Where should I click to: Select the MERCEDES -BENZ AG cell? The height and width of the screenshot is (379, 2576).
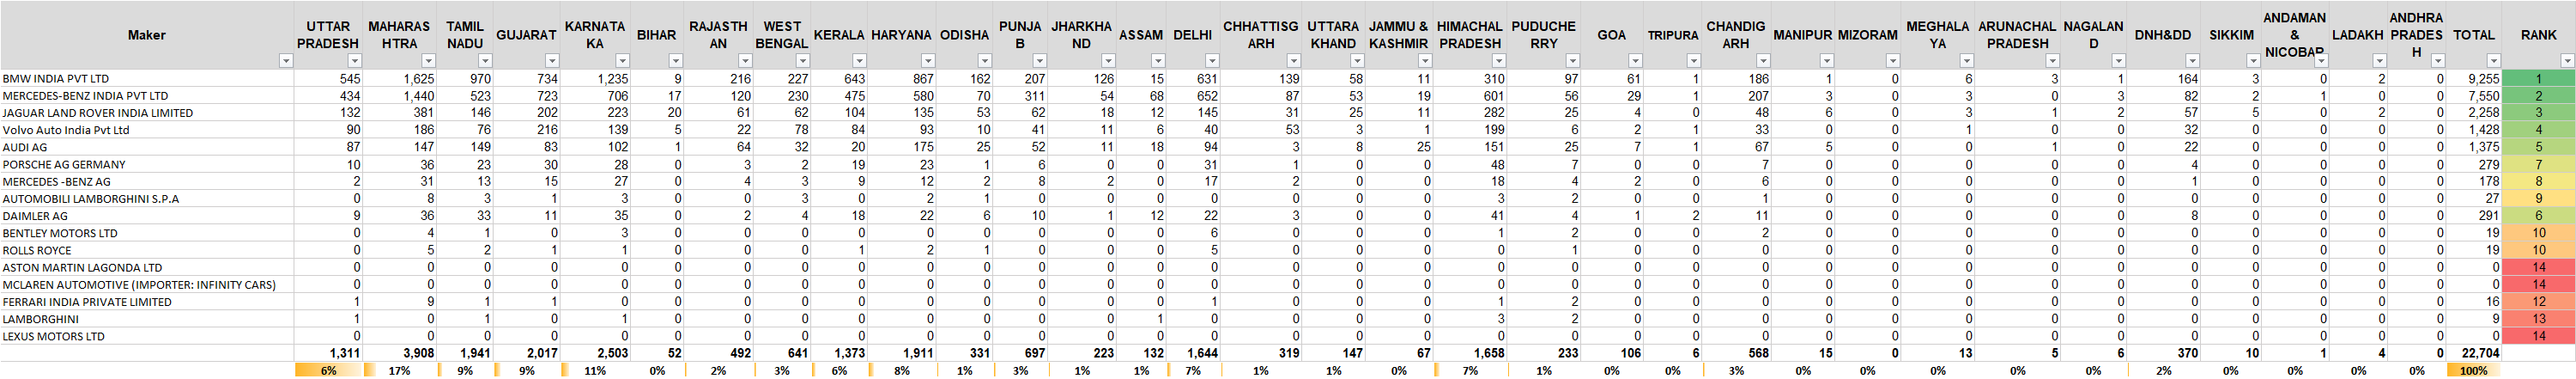pos(147,182)
